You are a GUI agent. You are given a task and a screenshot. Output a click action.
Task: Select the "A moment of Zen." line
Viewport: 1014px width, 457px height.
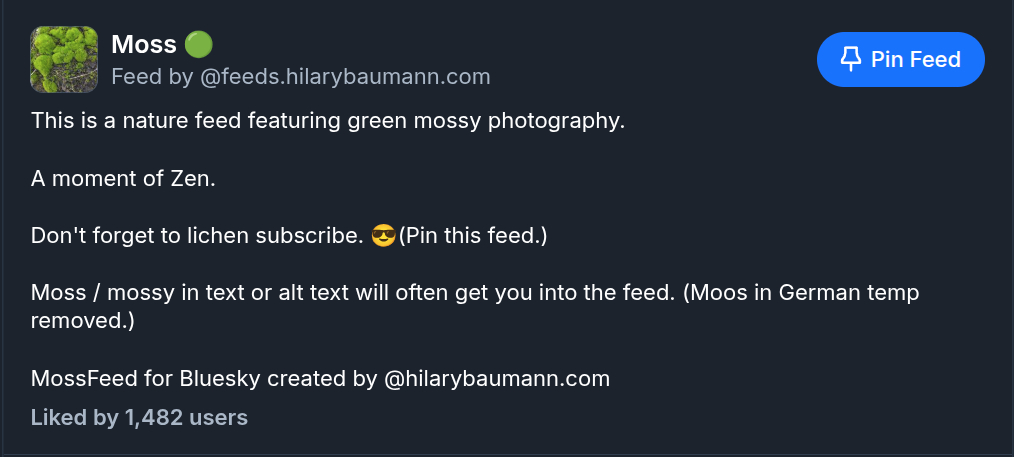[123, 179]
